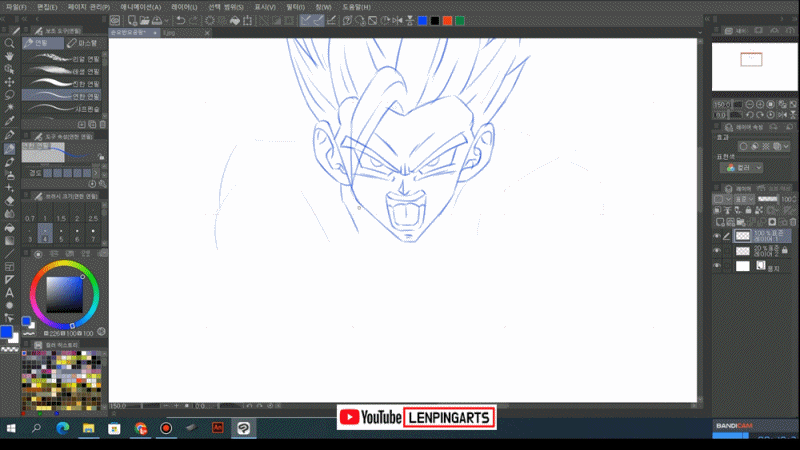Select the Gradient tool
The height and width of the screenshot is (450, 800).
[9, 240]
